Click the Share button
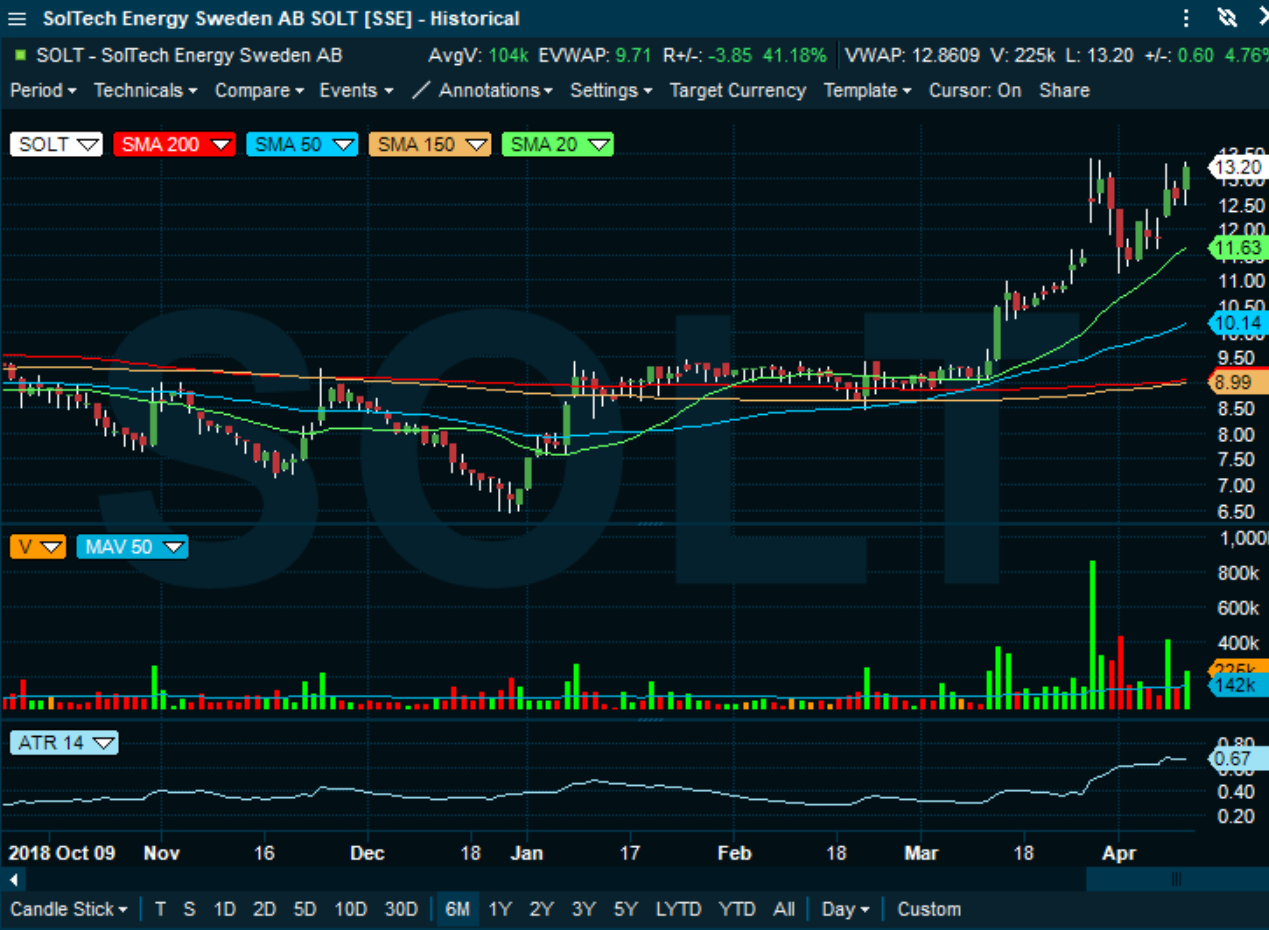 point(1064,90)
